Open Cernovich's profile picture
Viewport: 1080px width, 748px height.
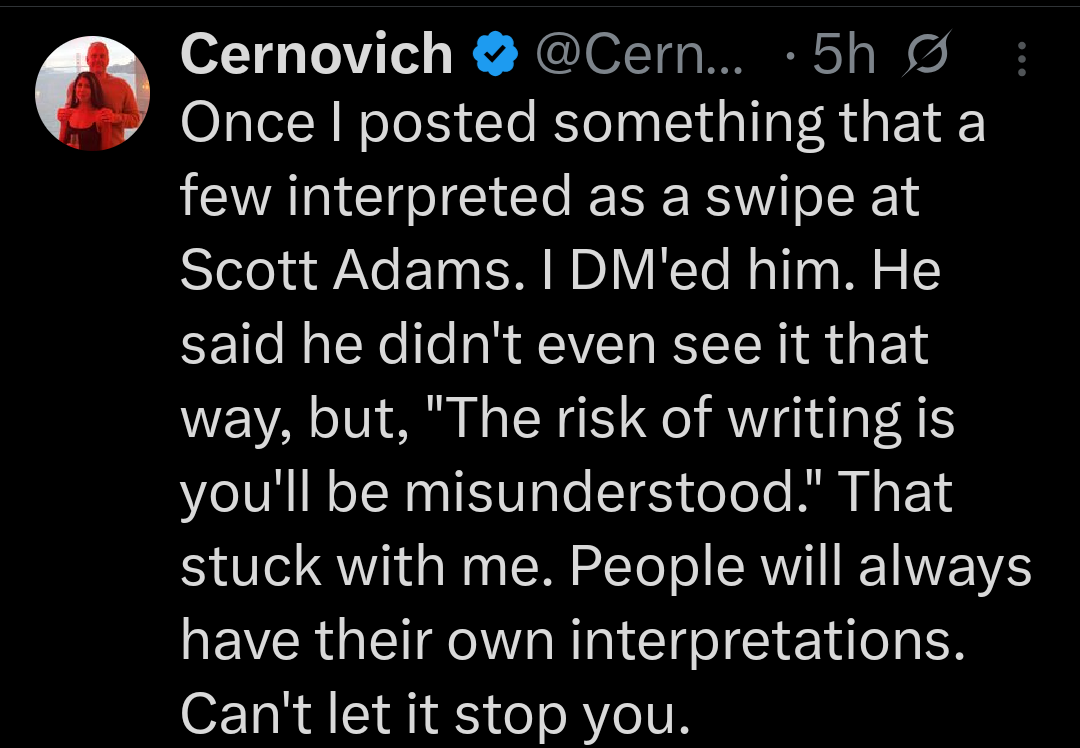[93, 96]
